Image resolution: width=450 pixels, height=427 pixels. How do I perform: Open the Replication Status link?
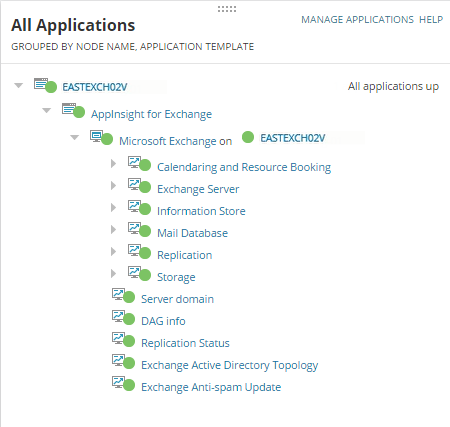pos(185,343)
